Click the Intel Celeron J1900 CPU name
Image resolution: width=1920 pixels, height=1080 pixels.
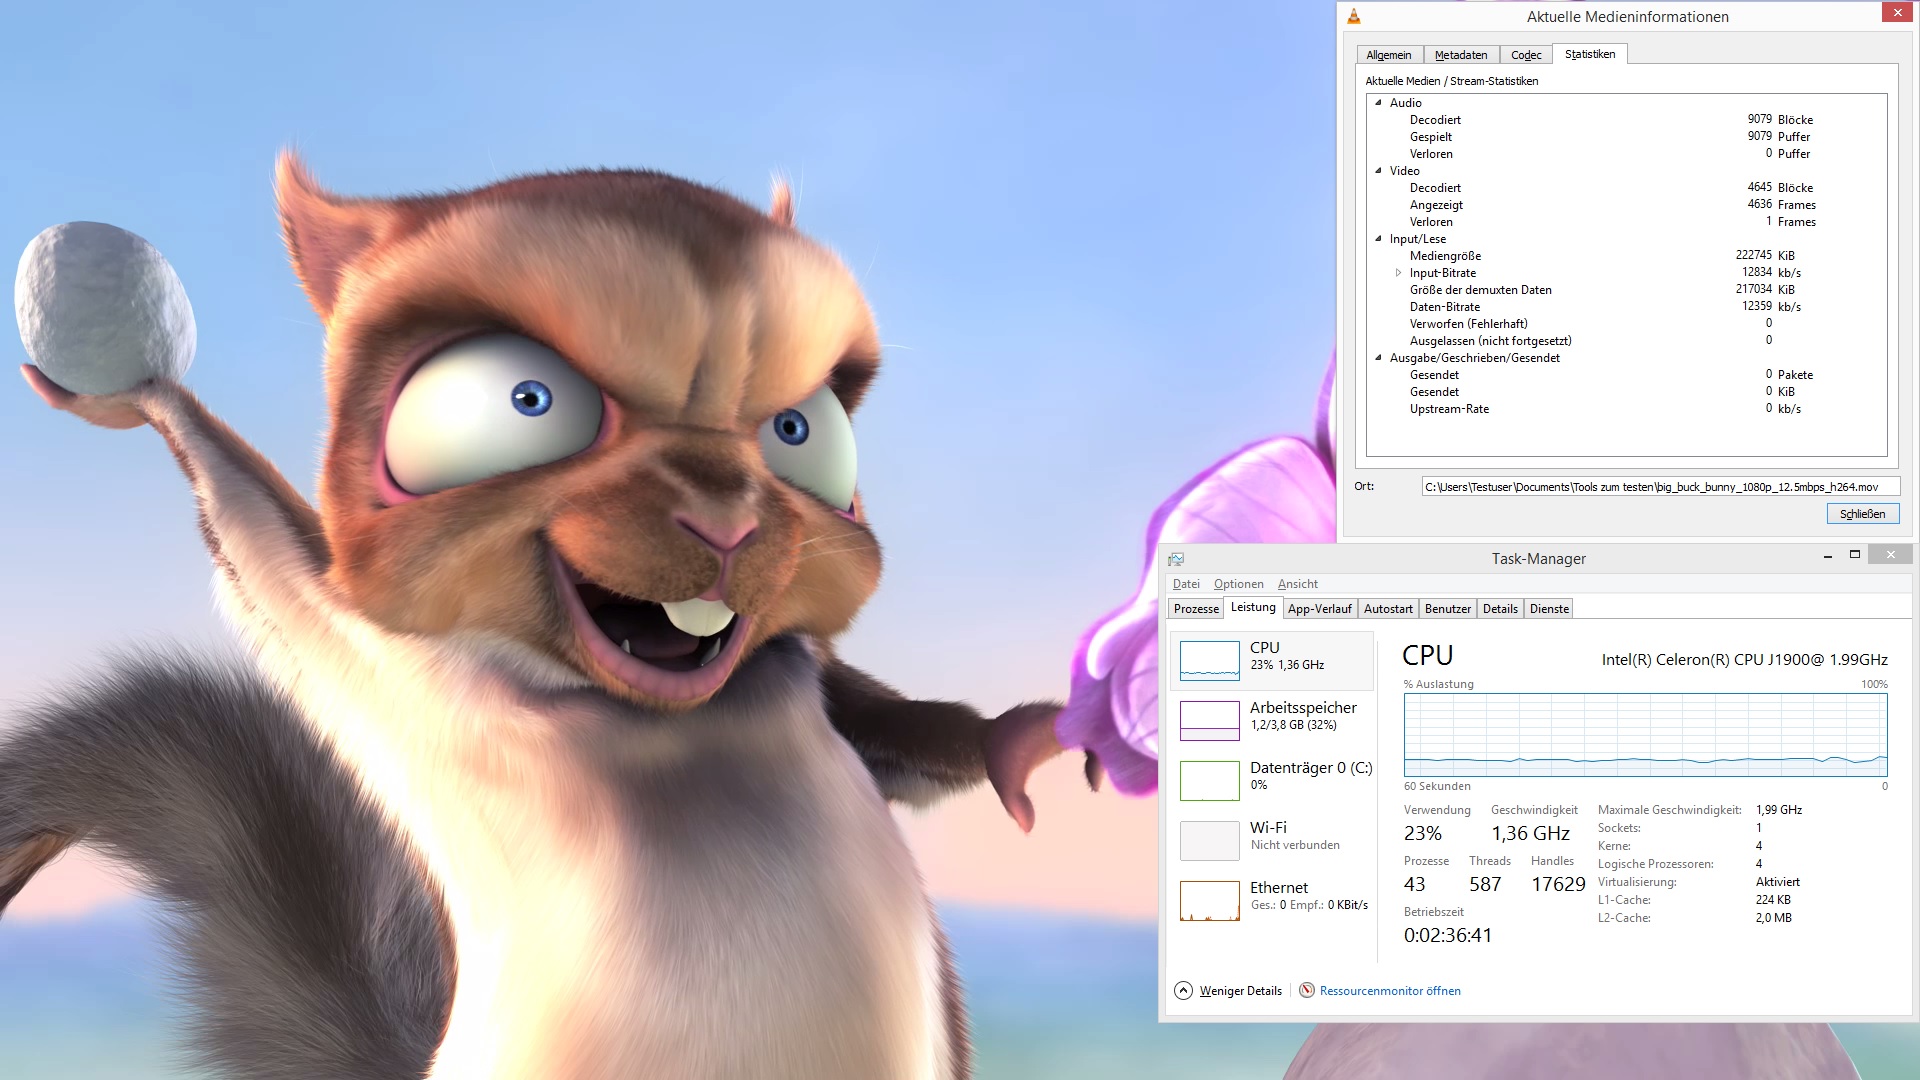[x=1744, y=660]
